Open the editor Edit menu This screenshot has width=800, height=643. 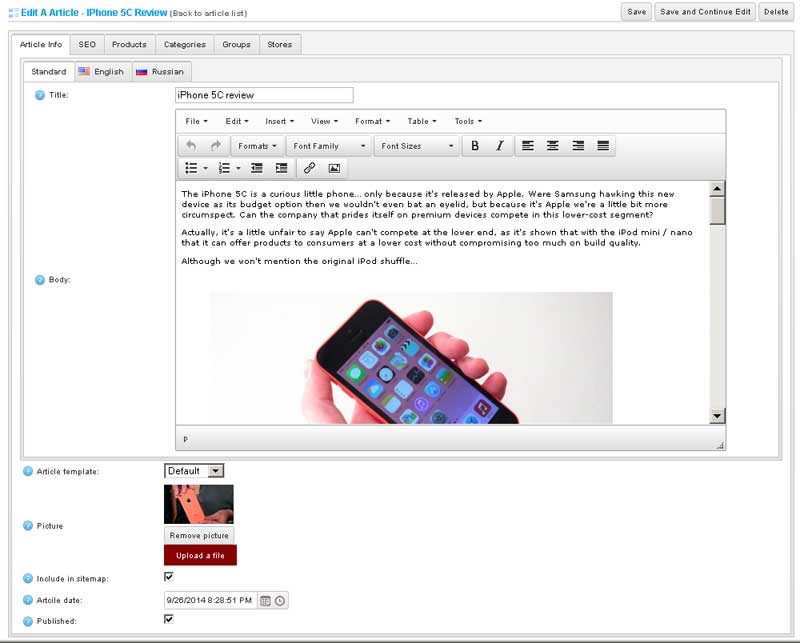[x=237, y=121]
